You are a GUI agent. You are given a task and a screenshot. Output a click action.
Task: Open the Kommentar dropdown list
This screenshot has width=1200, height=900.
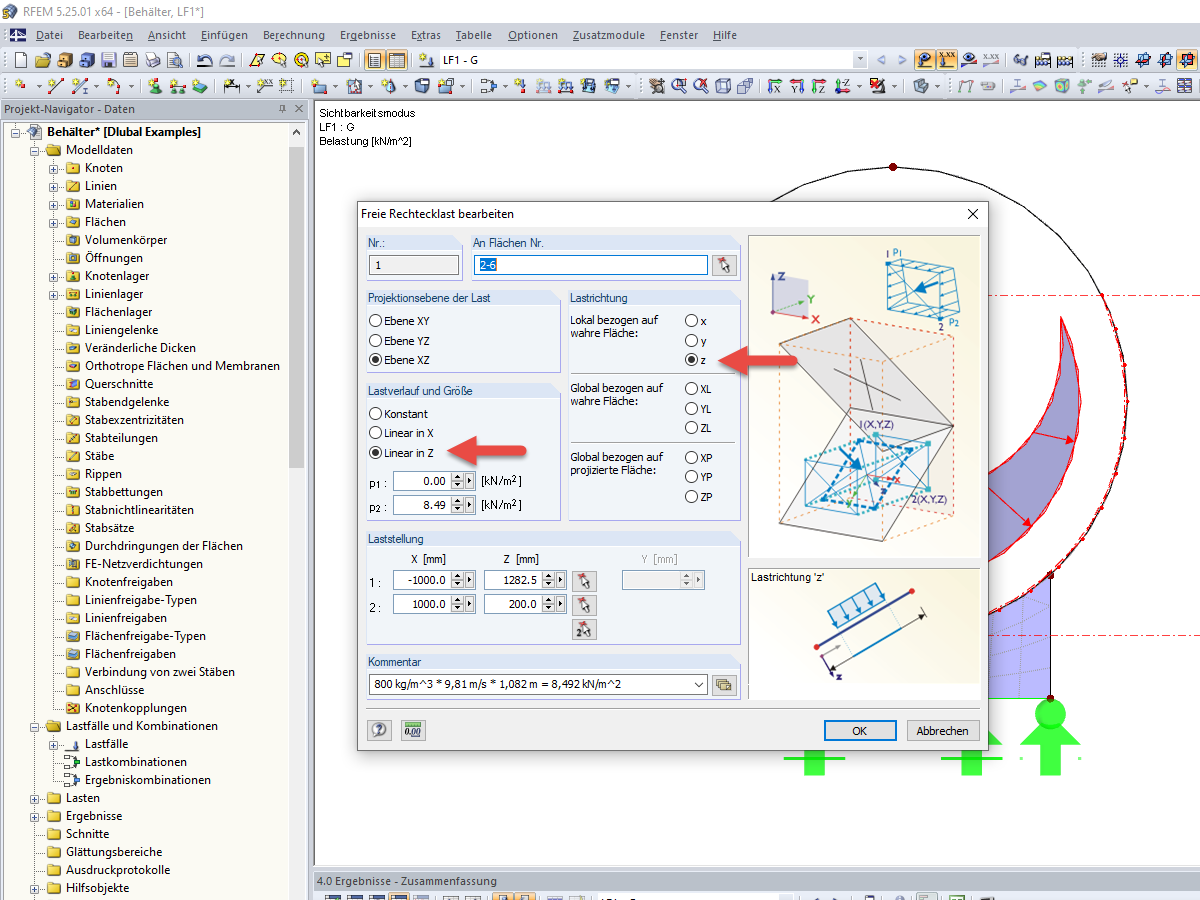coord(697,685)
